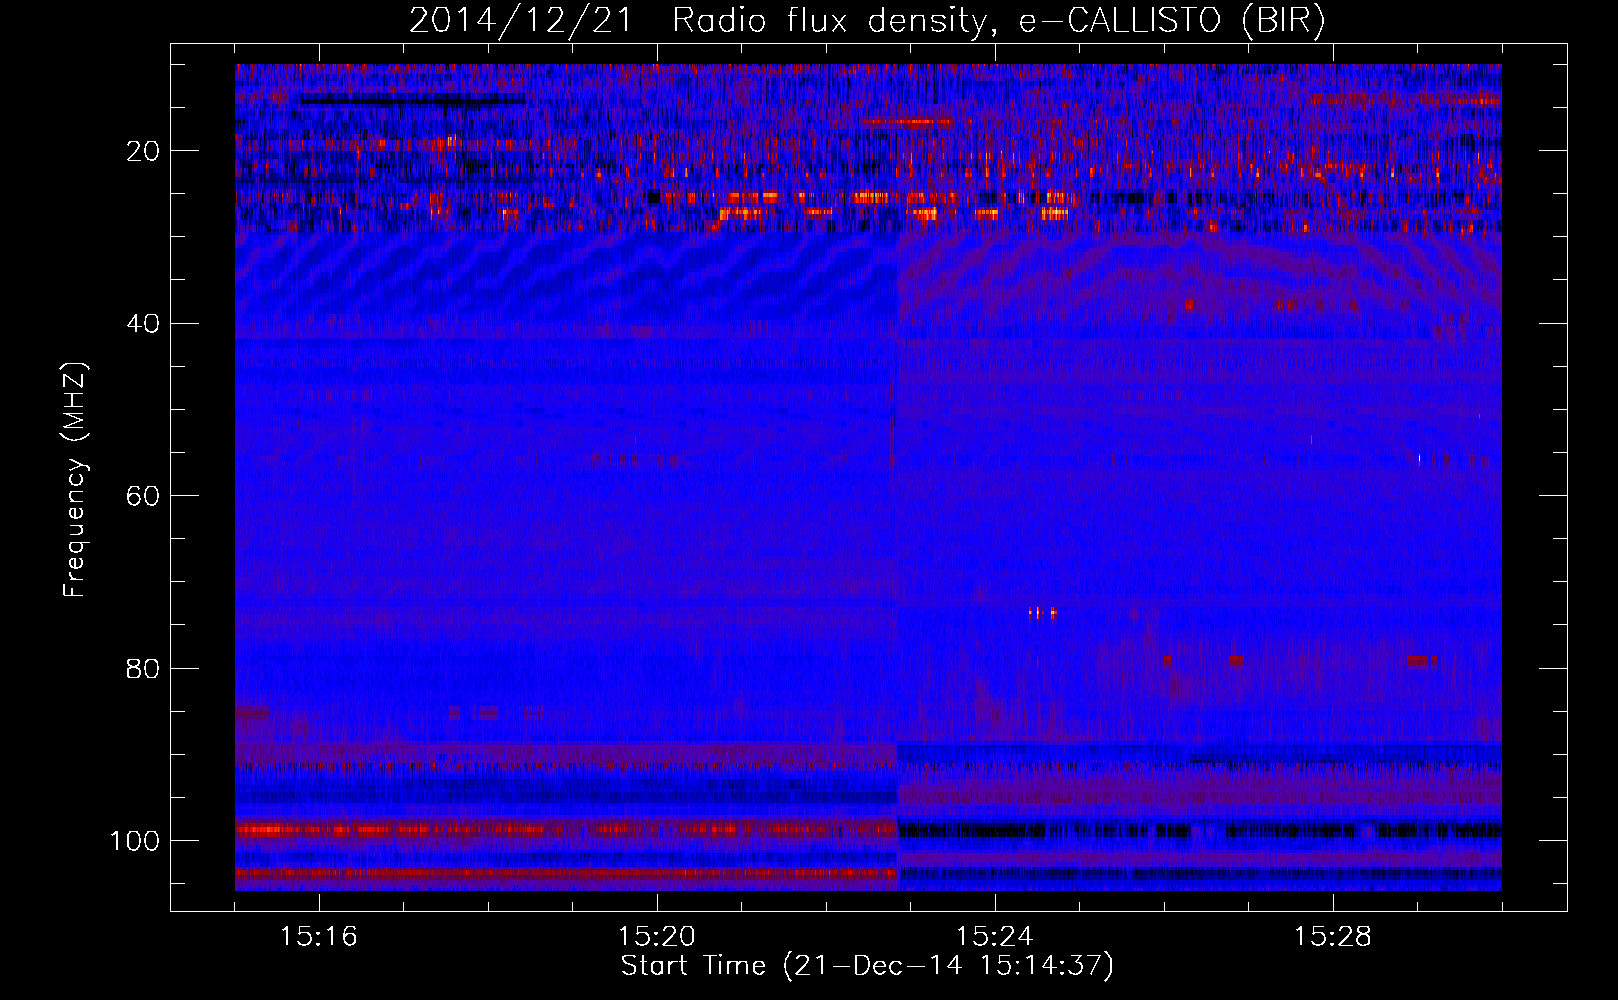Click the '15:20' time tick label
1618x1000 pixels.
[657, 936]
